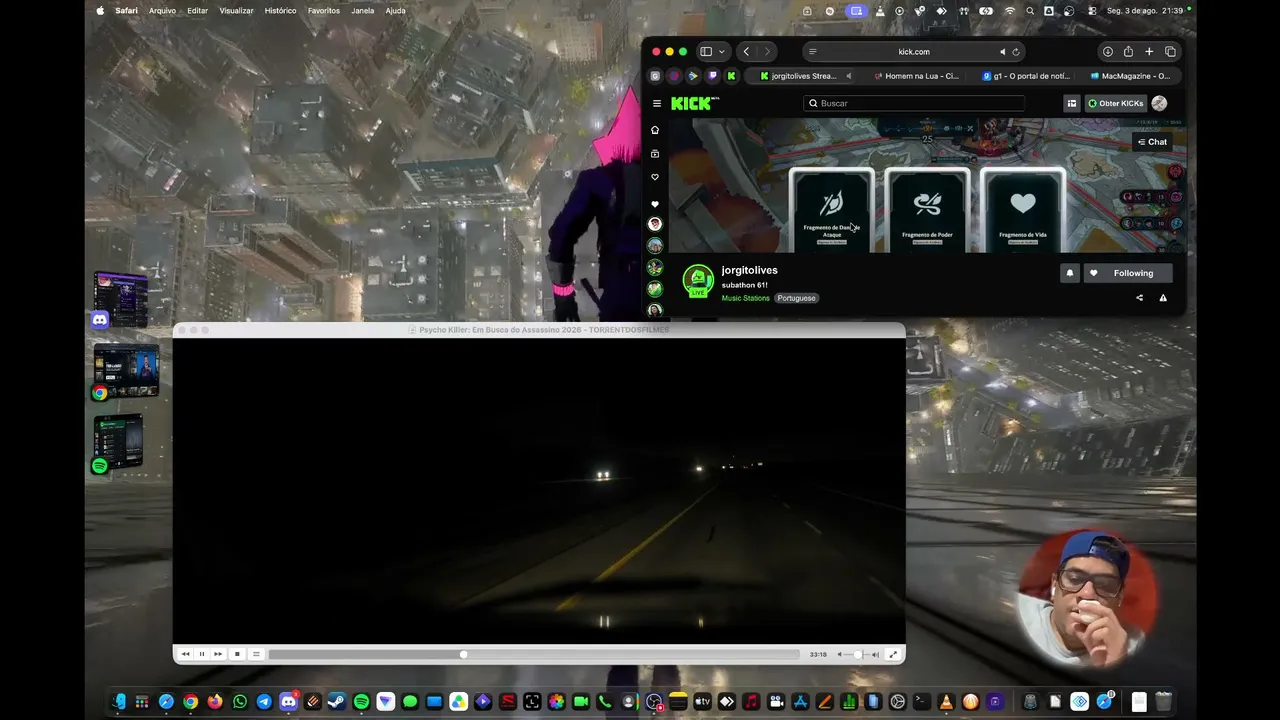Open the Arquivo menu

[x=162, y=11]
